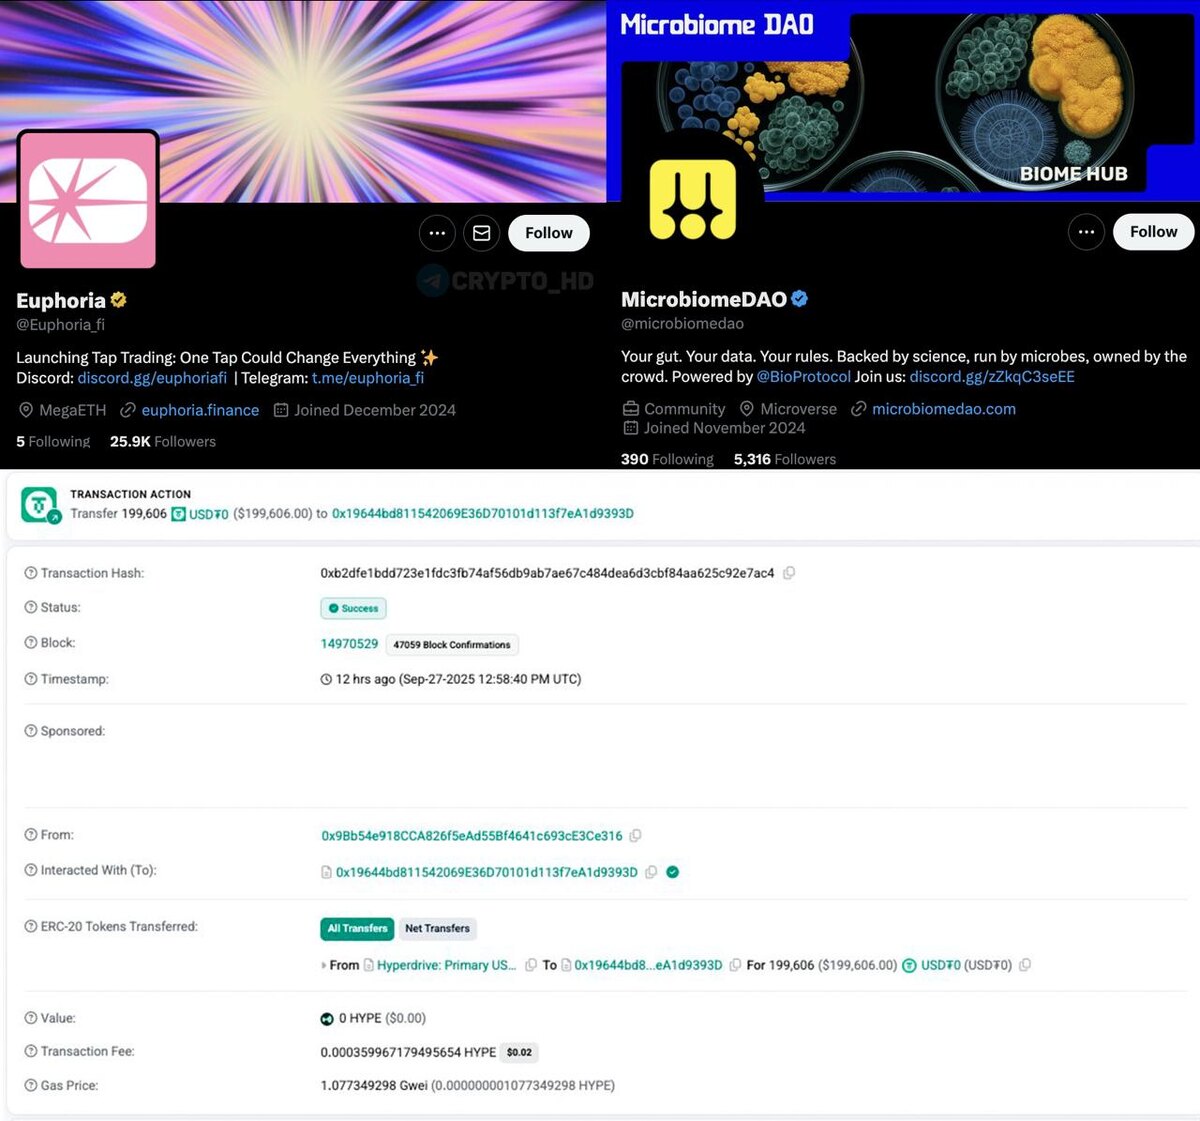Open MicrobiomeDAO's three-dot menu
The image size is (1200, 1121).
tap(1086, 232)
